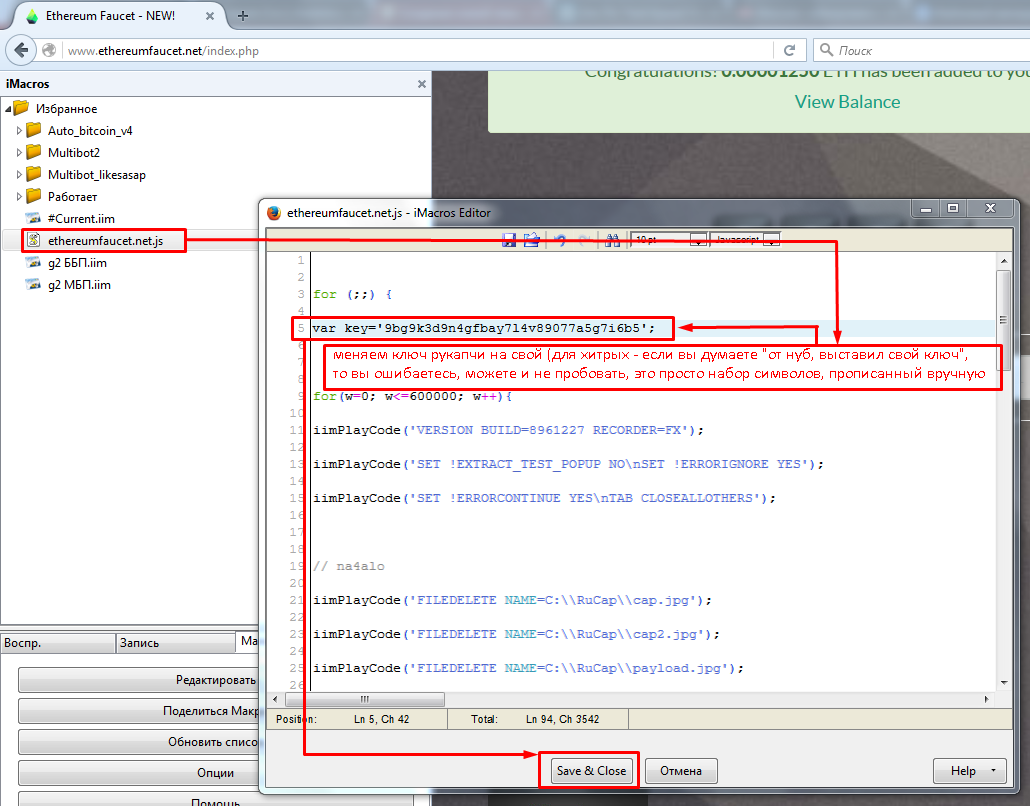Collapse the Избранное folder tree
This screenshot has height=806, width=1030.
(x=8, y=109)
